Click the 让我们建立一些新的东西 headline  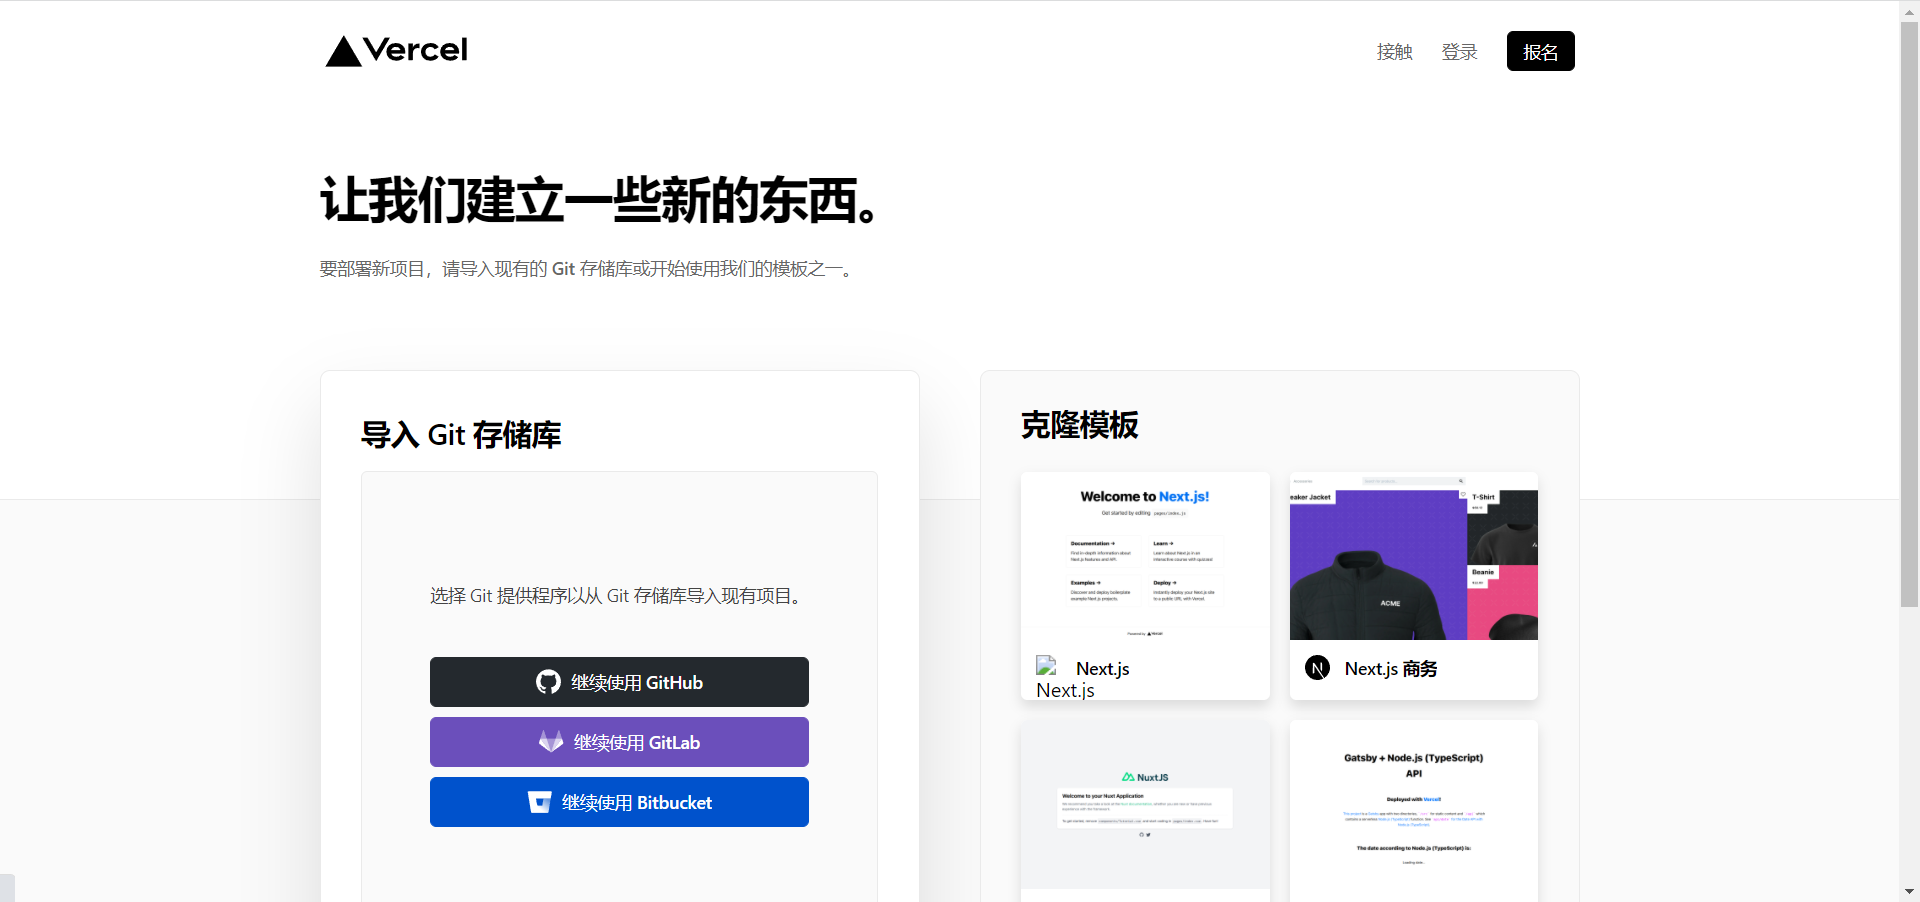pyautogui.click(x=600, y=200)
